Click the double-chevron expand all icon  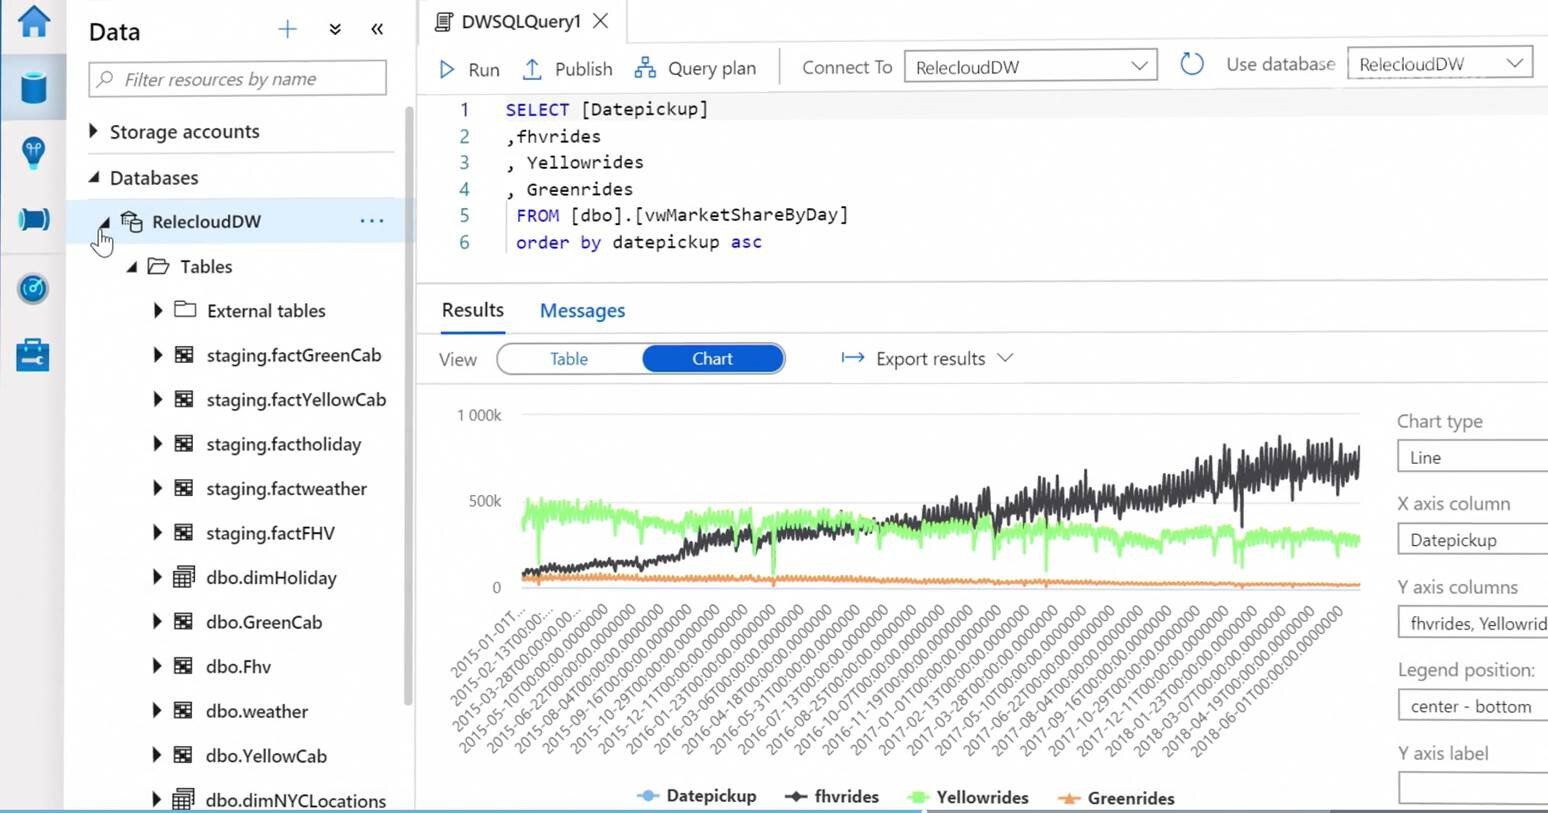click(335, 29)
